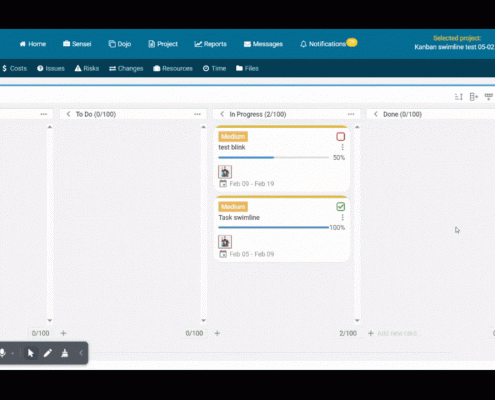Go to the Resources section
Viewport: 495px width, 400px height.
(173, 68)
